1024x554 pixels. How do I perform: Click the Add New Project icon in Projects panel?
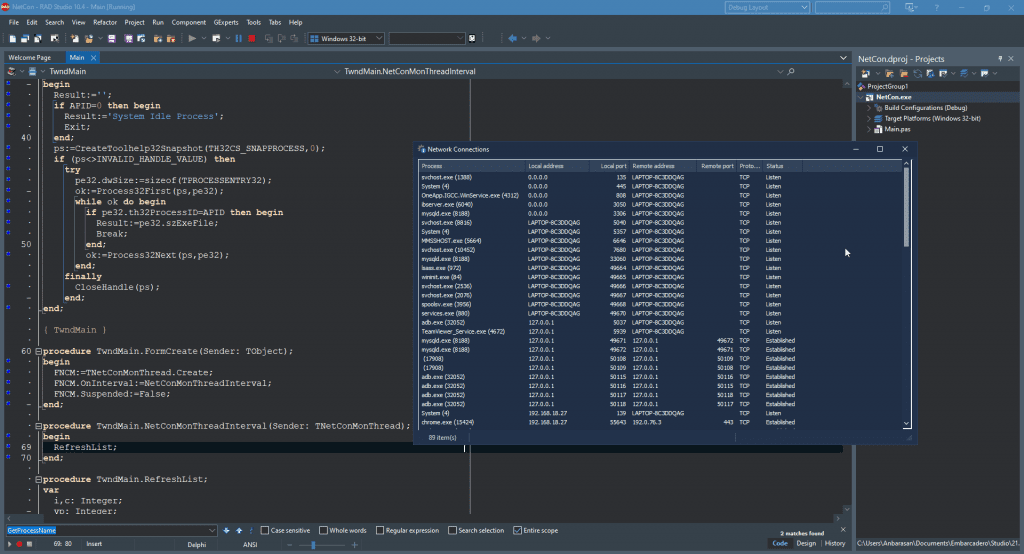click(865, 73)
